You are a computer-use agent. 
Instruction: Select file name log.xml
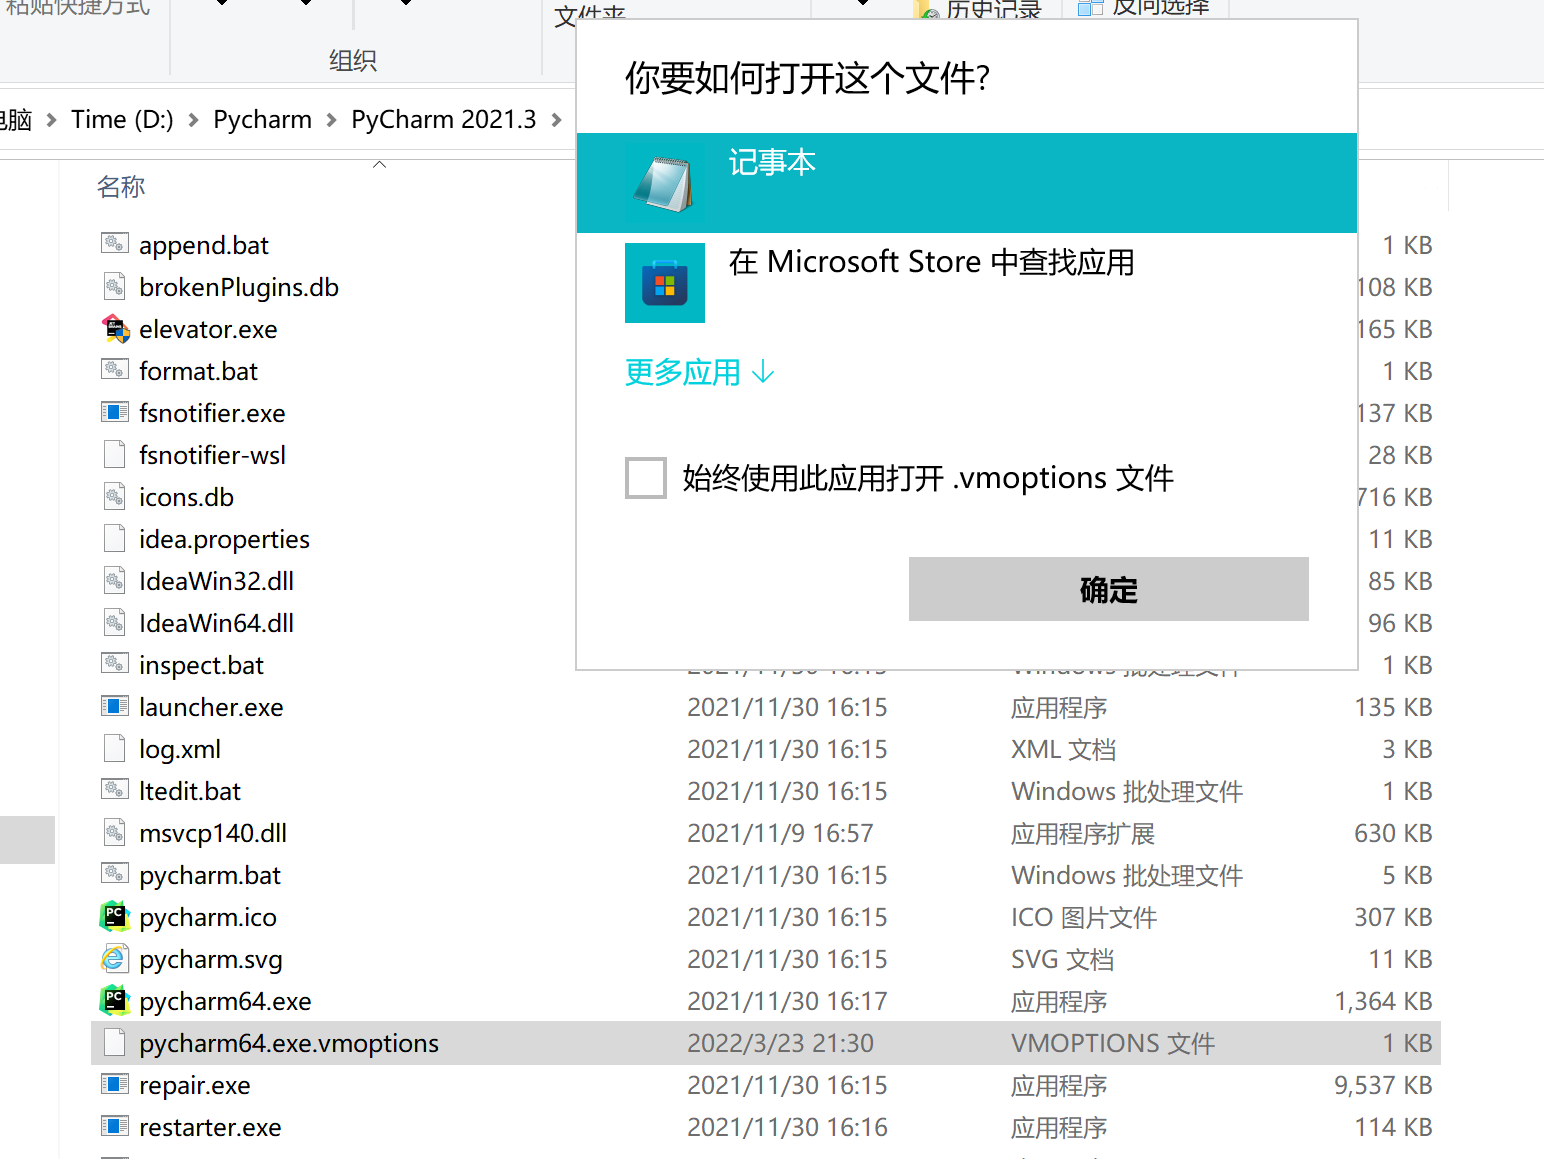(179, 749)
